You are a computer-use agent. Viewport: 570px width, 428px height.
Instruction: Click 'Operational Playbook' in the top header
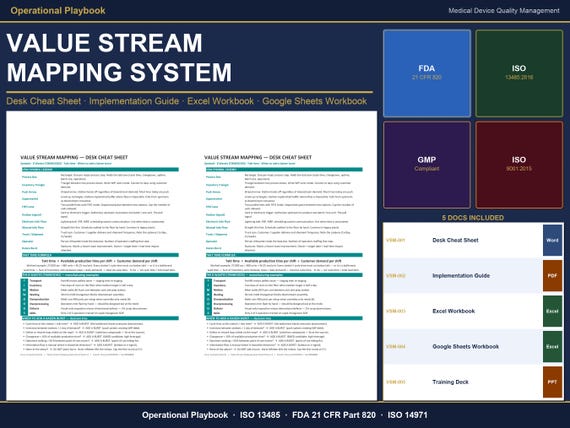(x=58, y=11)
